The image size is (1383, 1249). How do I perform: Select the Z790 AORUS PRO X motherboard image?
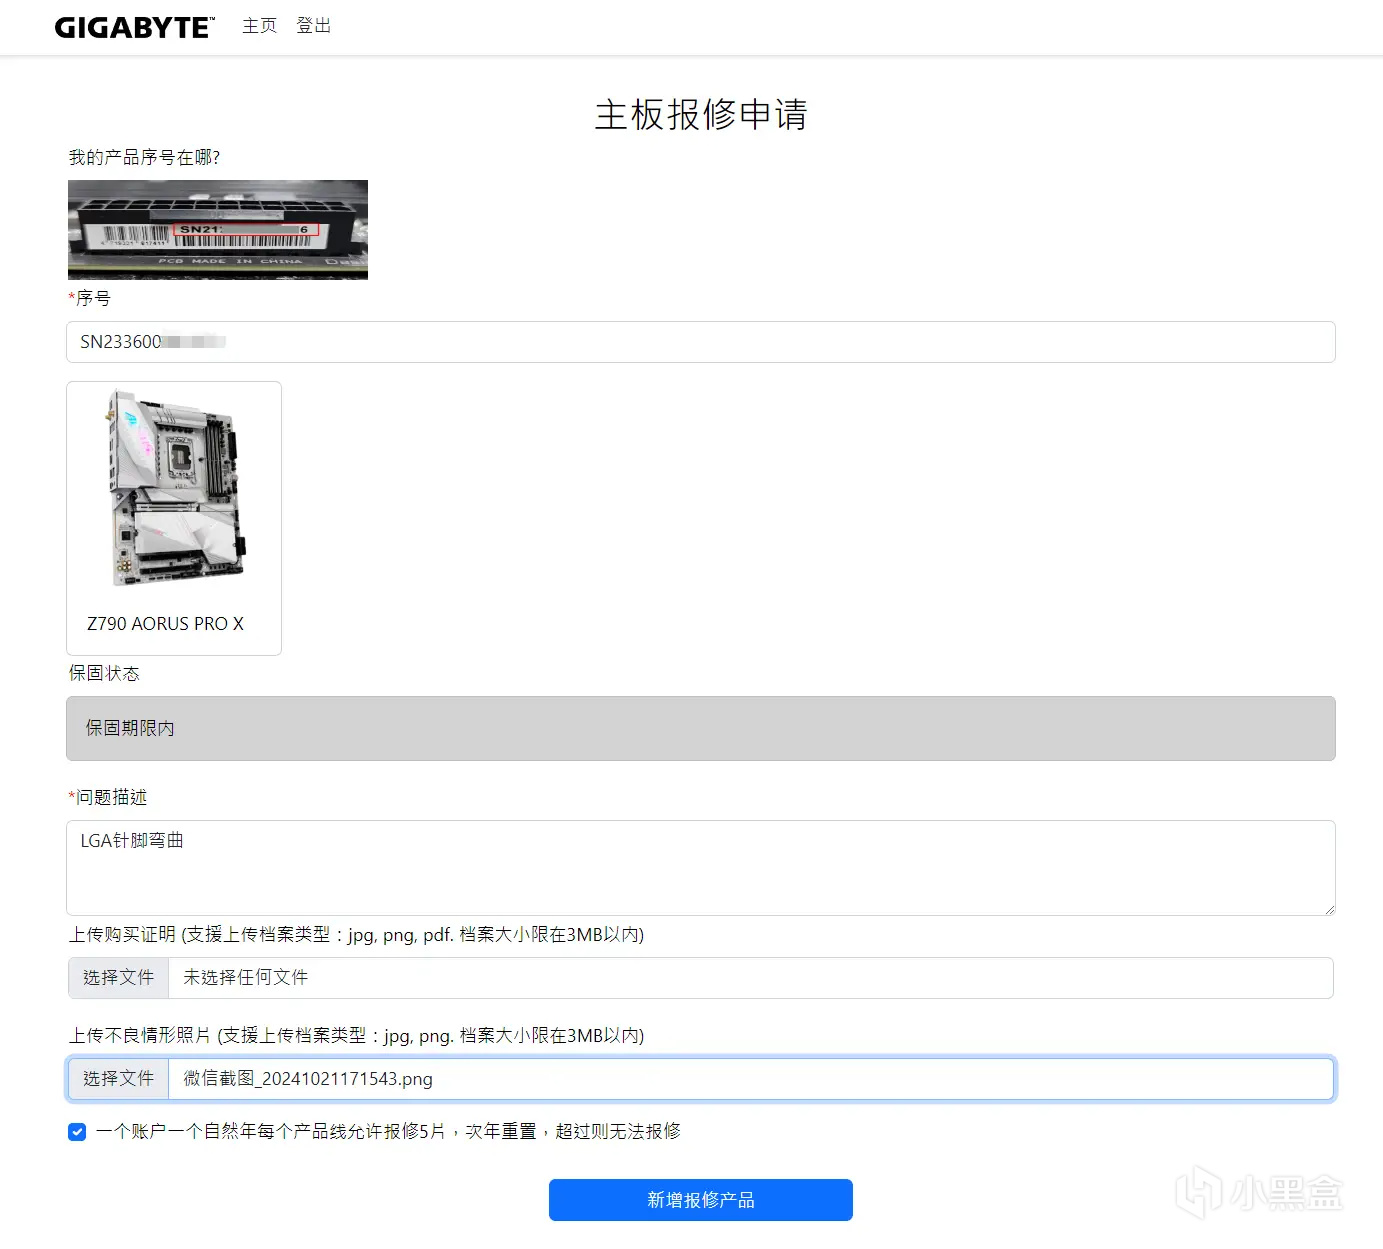coord(175,487)
